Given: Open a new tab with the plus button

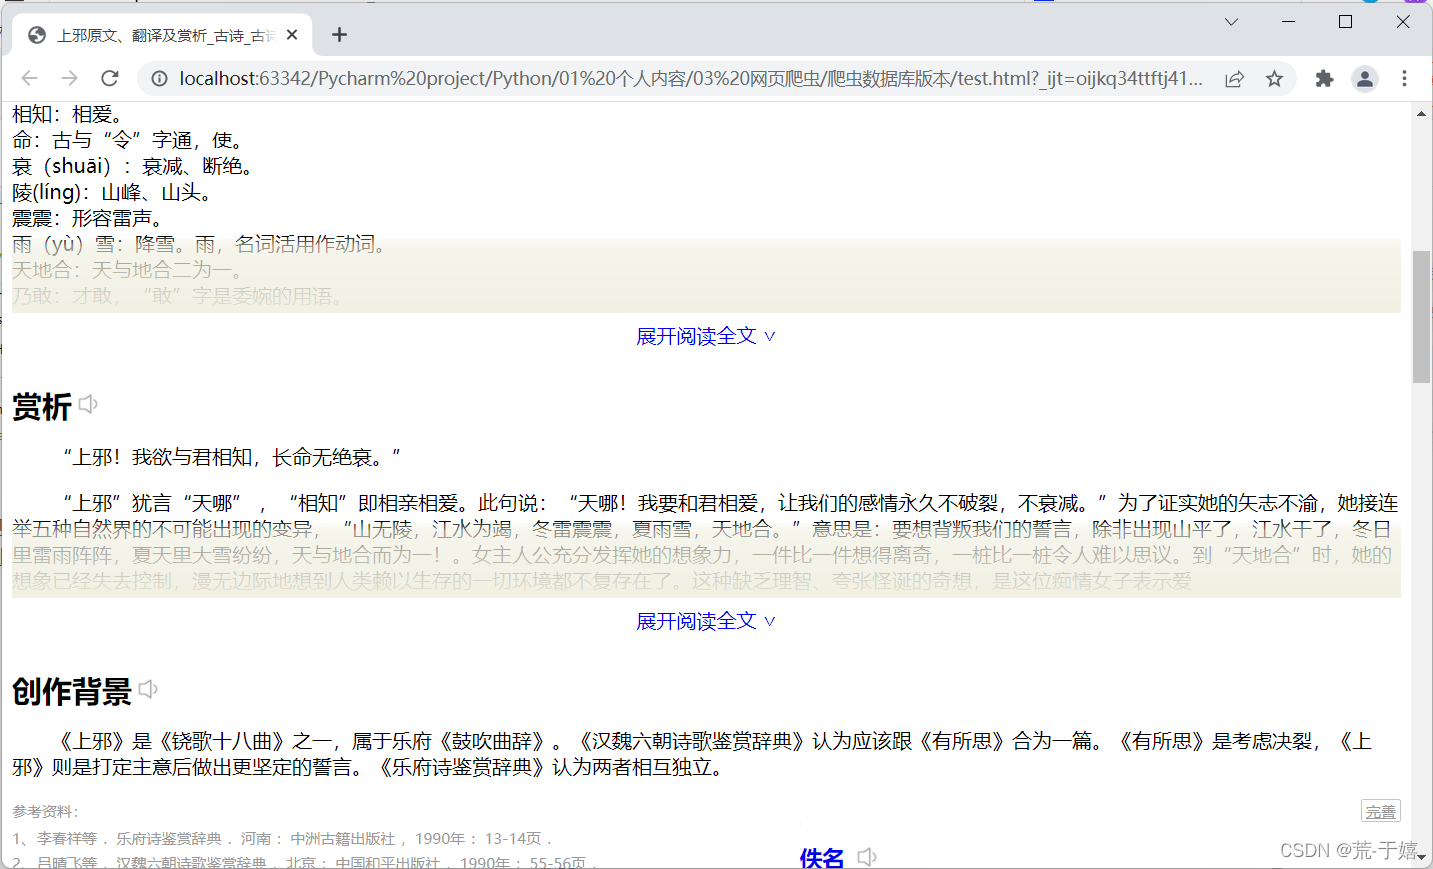Looking at the screenshot, I should (338, 33).
